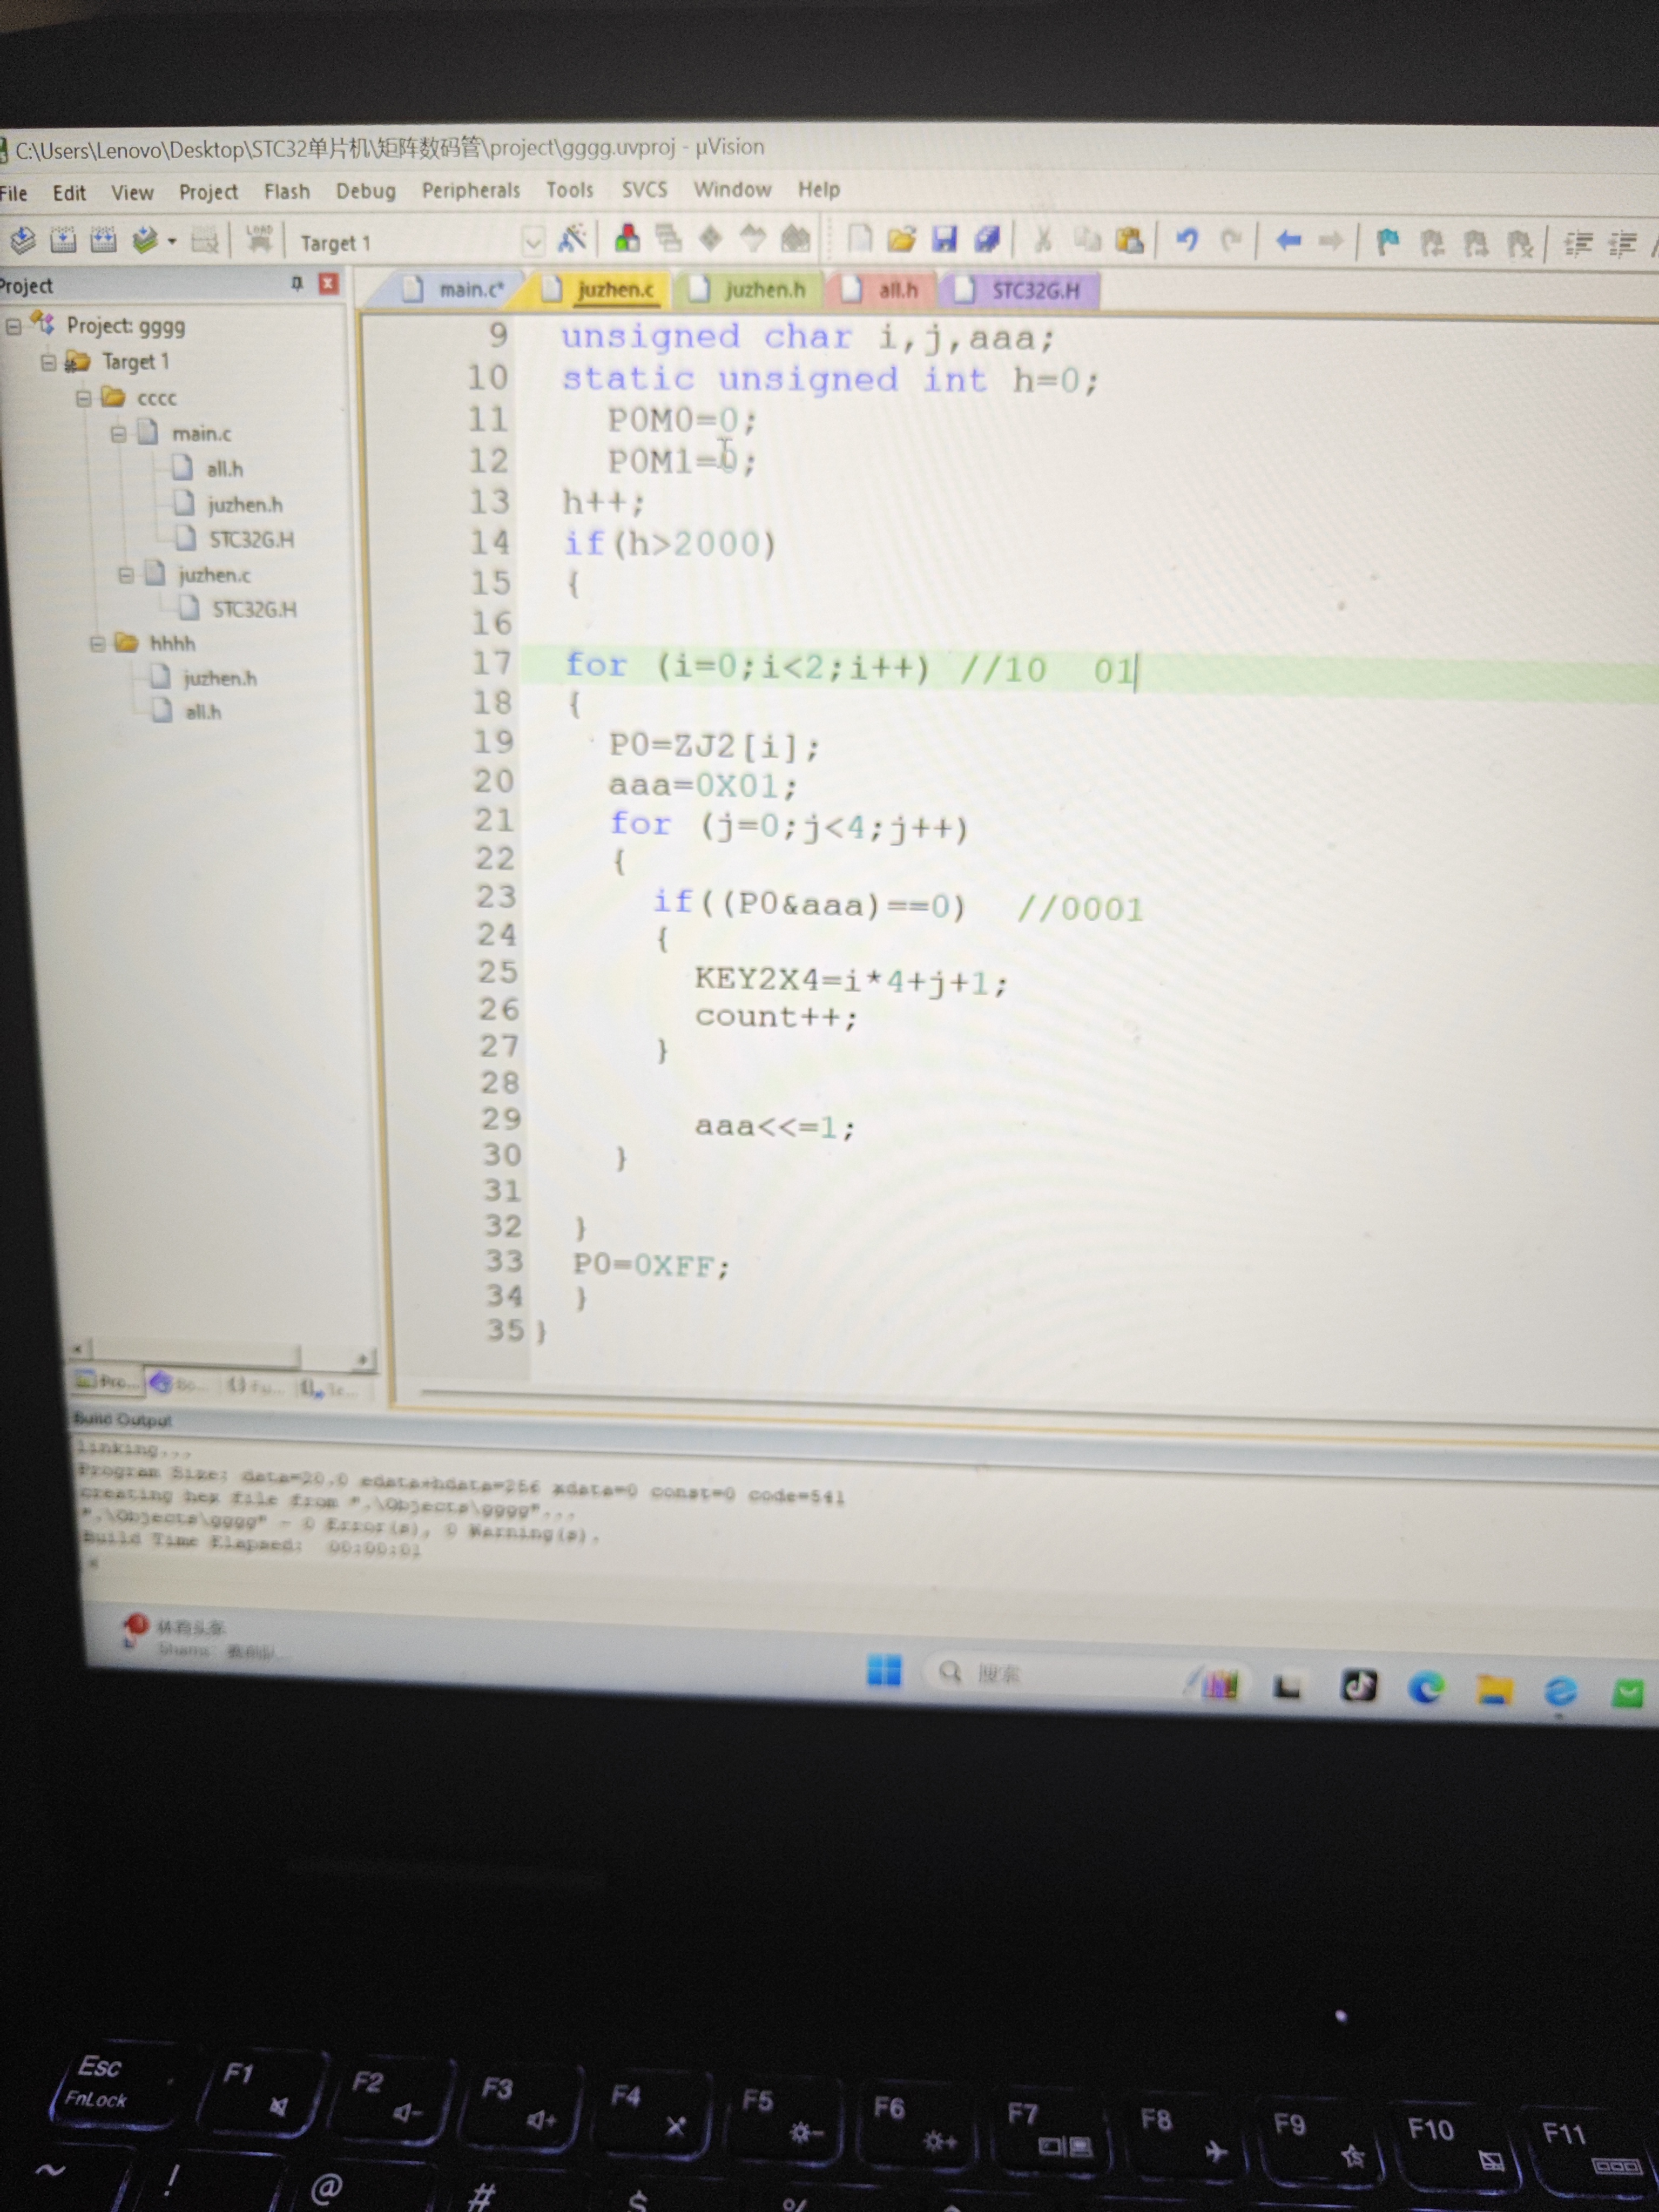Select juzhen.h under the hhhh group

pyautogui.click(x=219, y=678)
